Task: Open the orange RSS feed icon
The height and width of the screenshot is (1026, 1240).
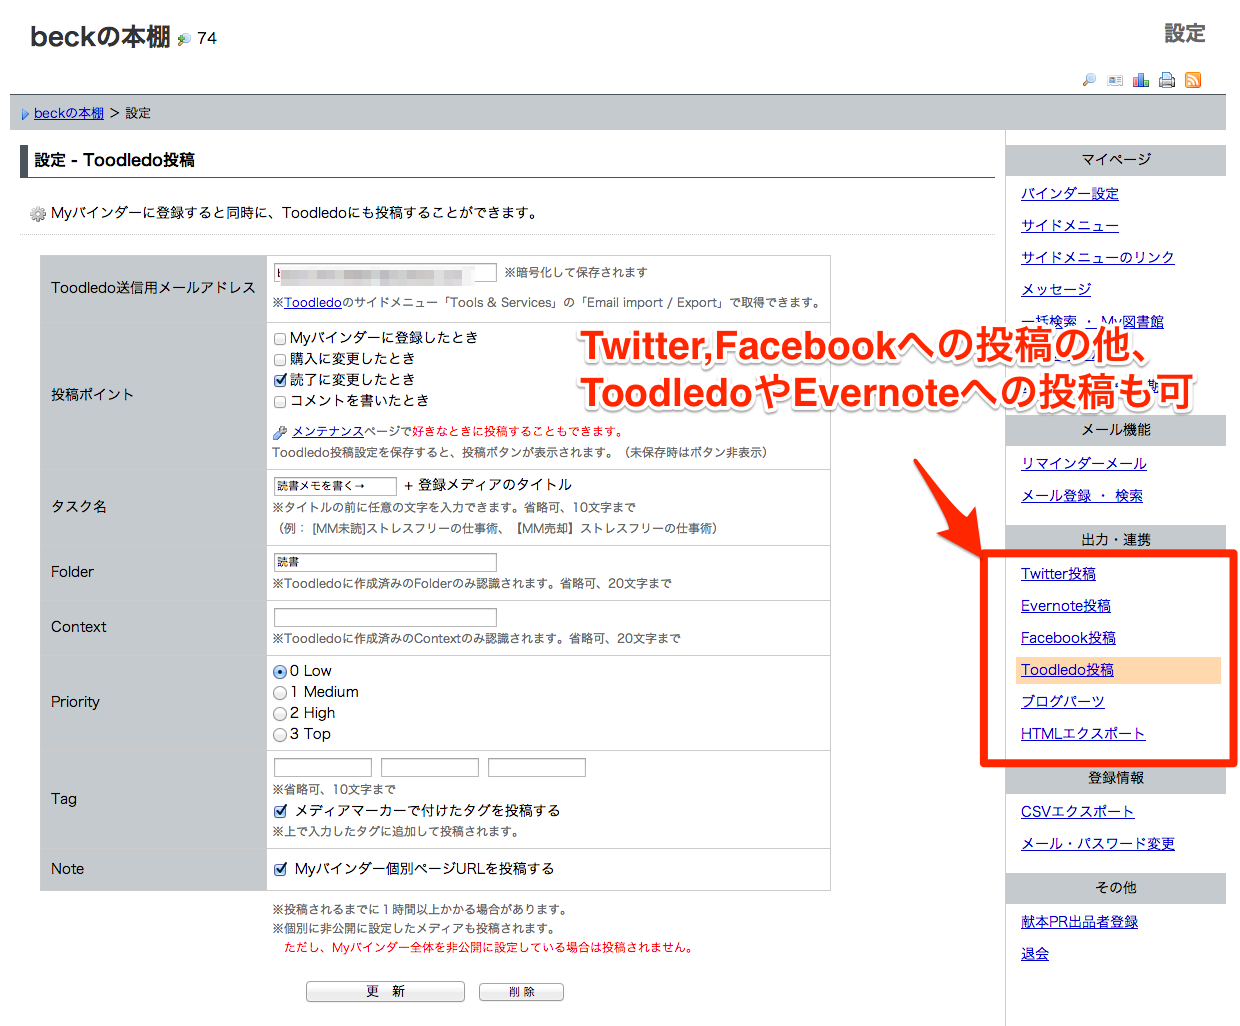Action: point(1193,80)
